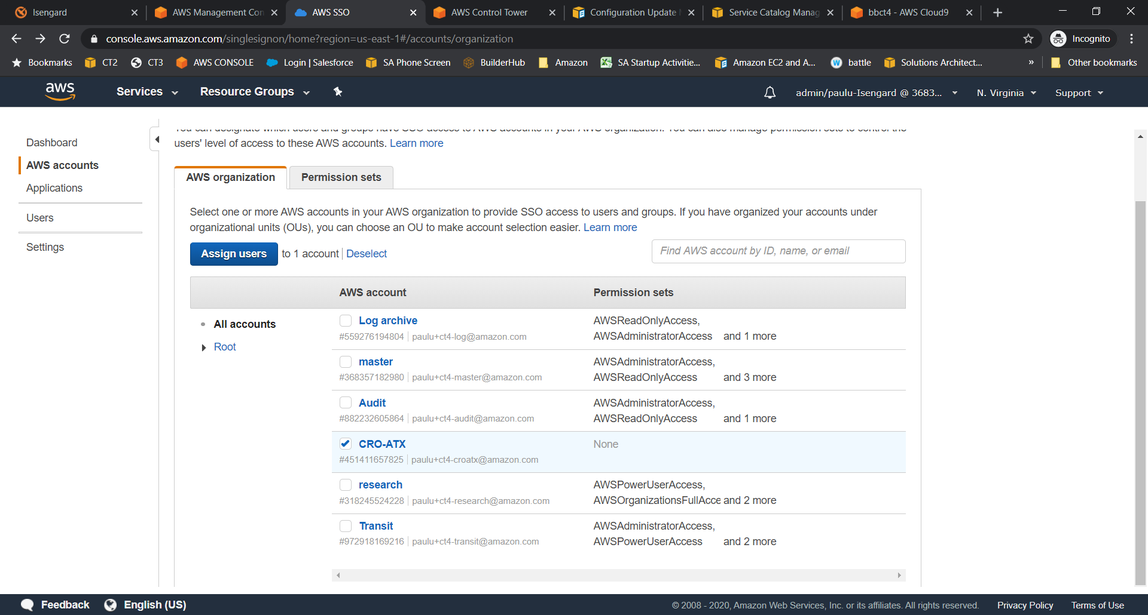Screen dimensions: 1148x615
Task: Open the admin account dropdown
Action: 876,92
